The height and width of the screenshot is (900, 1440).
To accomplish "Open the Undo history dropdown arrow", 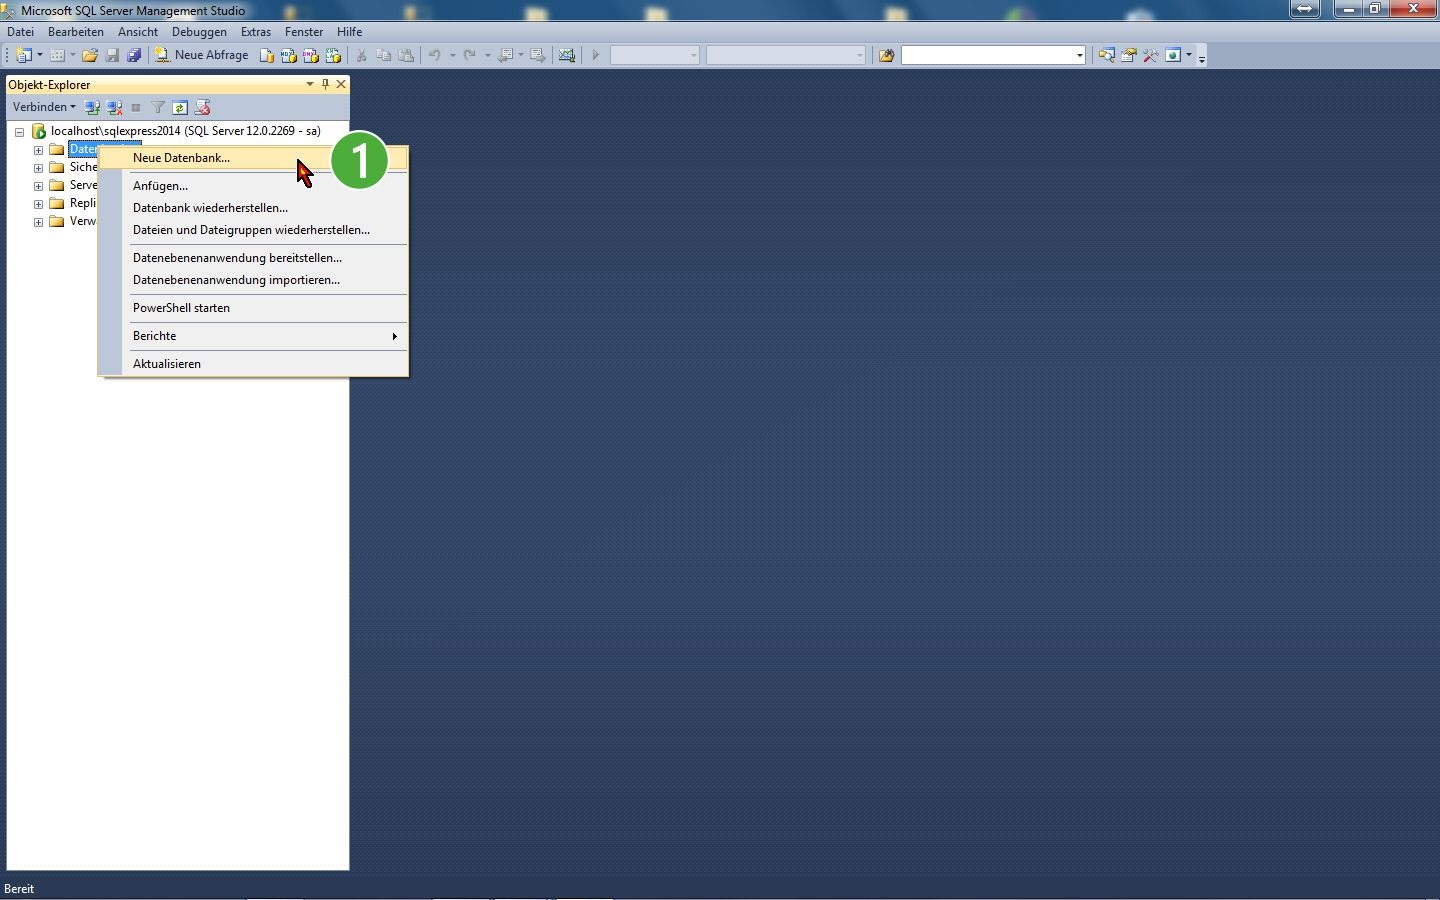I will coord(452,55).
